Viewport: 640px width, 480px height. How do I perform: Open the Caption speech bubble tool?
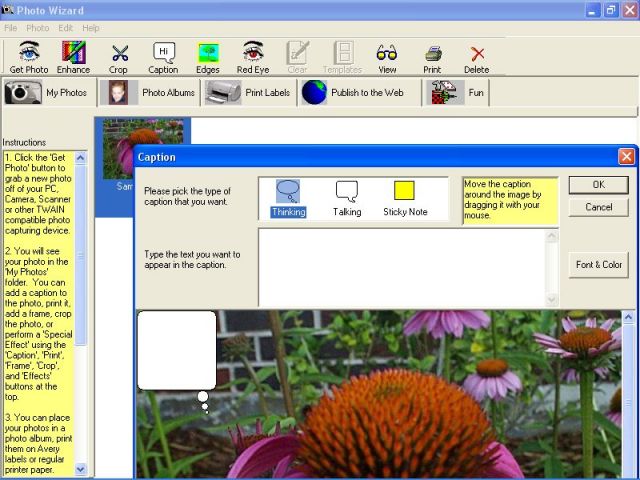[x=163, y=58]
